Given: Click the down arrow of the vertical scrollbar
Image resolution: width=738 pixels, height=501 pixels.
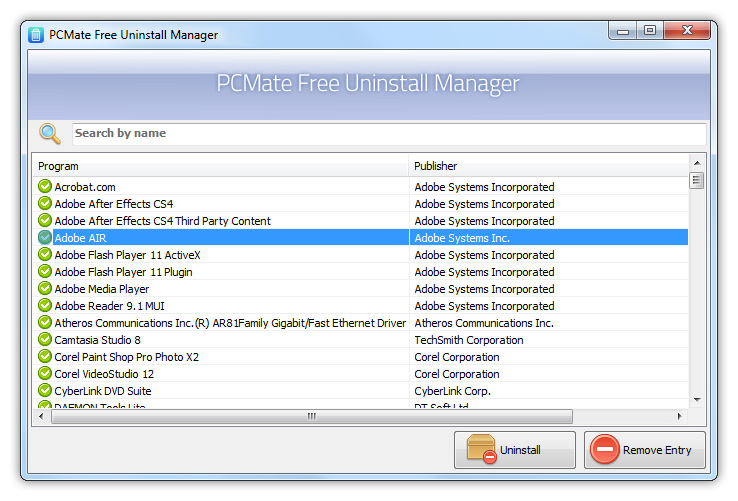Looking at the screenshot, I should click(x=697, y=400).
